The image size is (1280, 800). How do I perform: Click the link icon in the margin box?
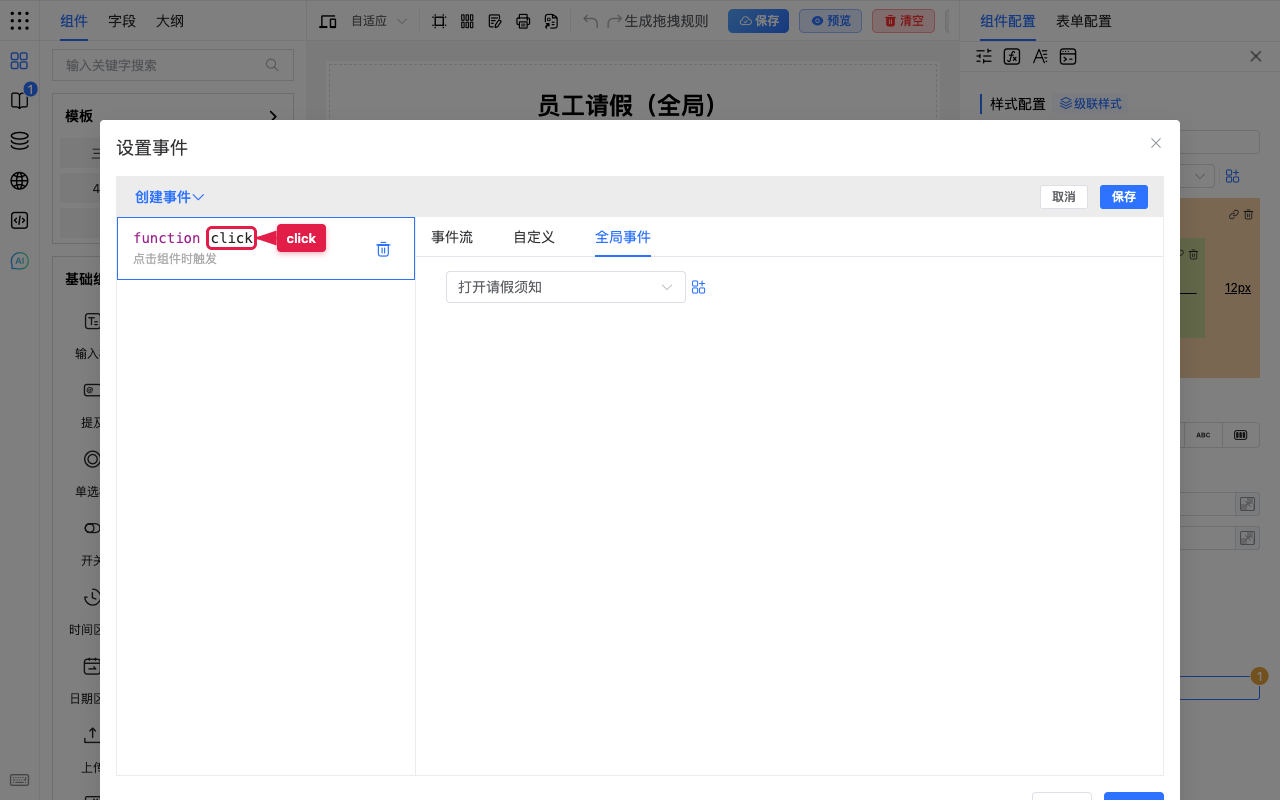tap(1234, 215)
